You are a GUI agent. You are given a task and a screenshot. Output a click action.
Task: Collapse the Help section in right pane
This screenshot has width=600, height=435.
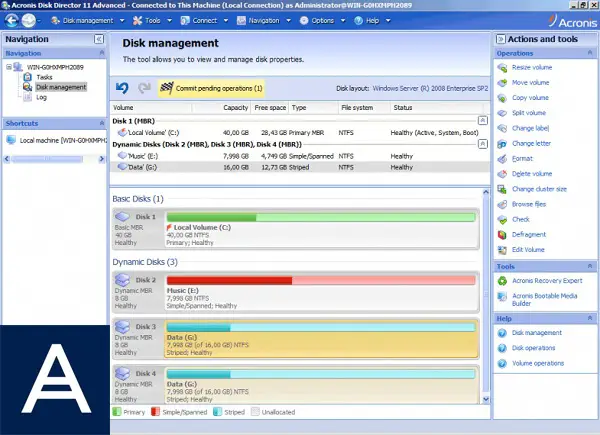tap(590, 318)
